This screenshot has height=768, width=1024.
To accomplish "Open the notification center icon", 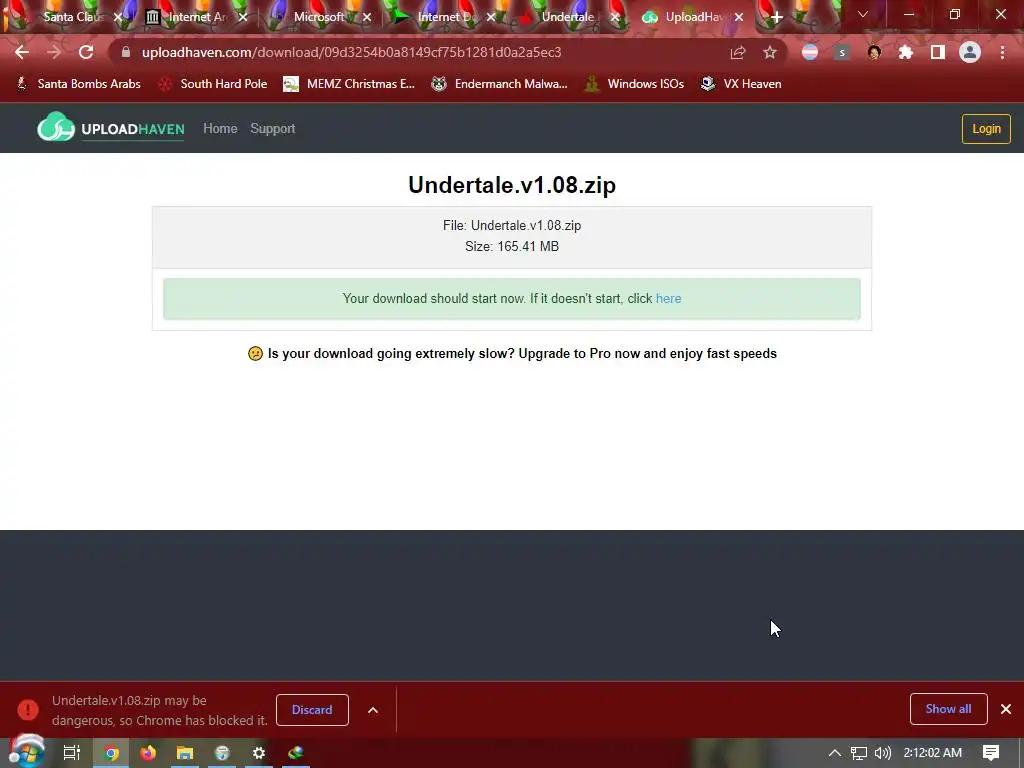I will point(991,753).
